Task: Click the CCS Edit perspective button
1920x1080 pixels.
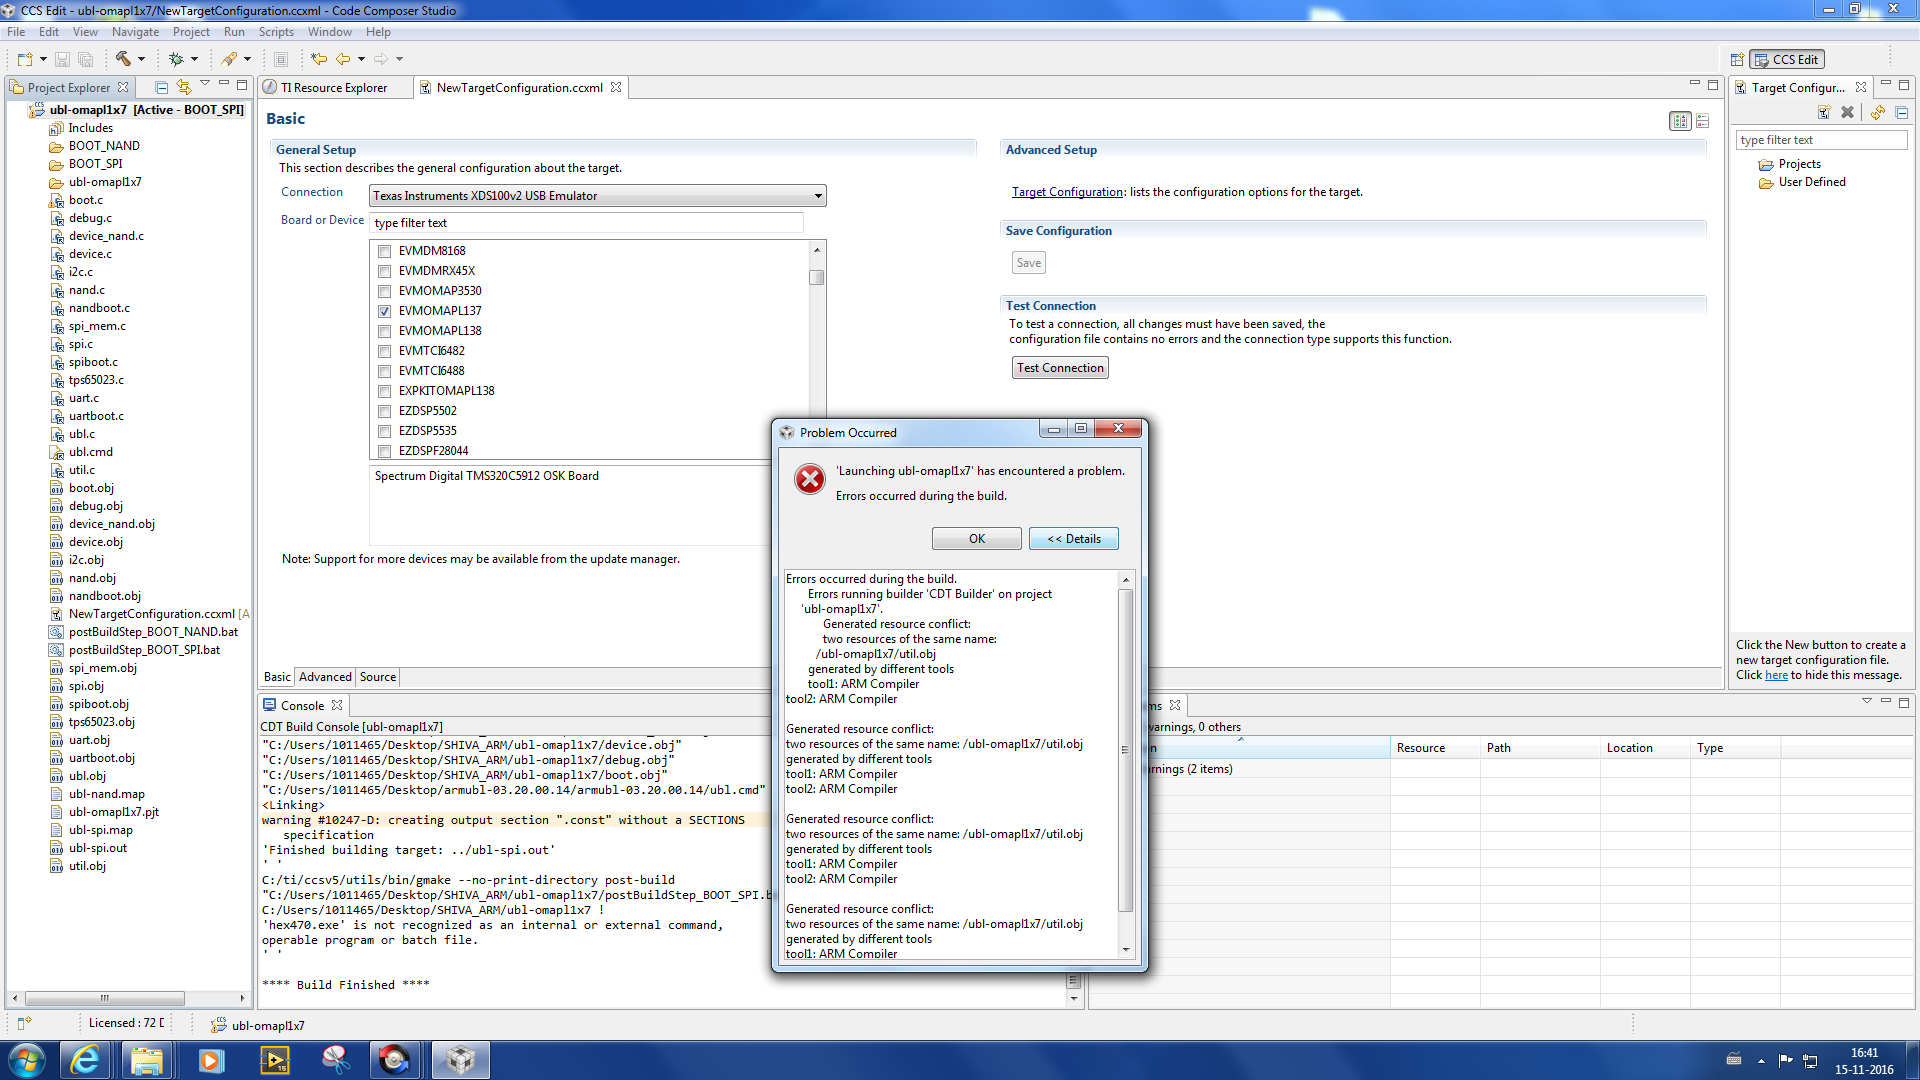Action: (x=1787, y=60)
